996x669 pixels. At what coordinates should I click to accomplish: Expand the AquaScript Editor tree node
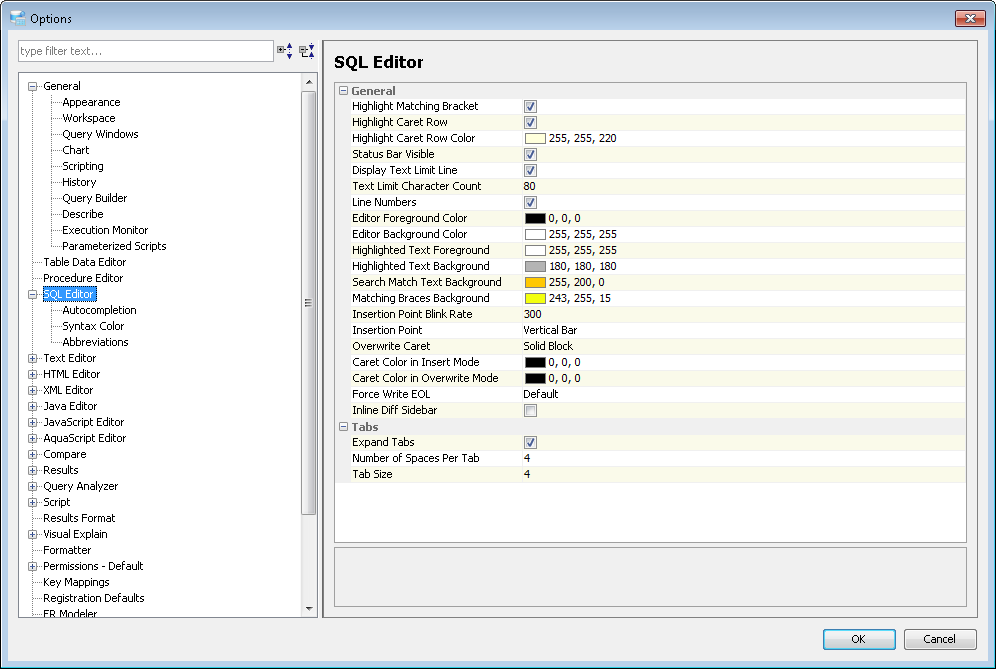point(32,438)
